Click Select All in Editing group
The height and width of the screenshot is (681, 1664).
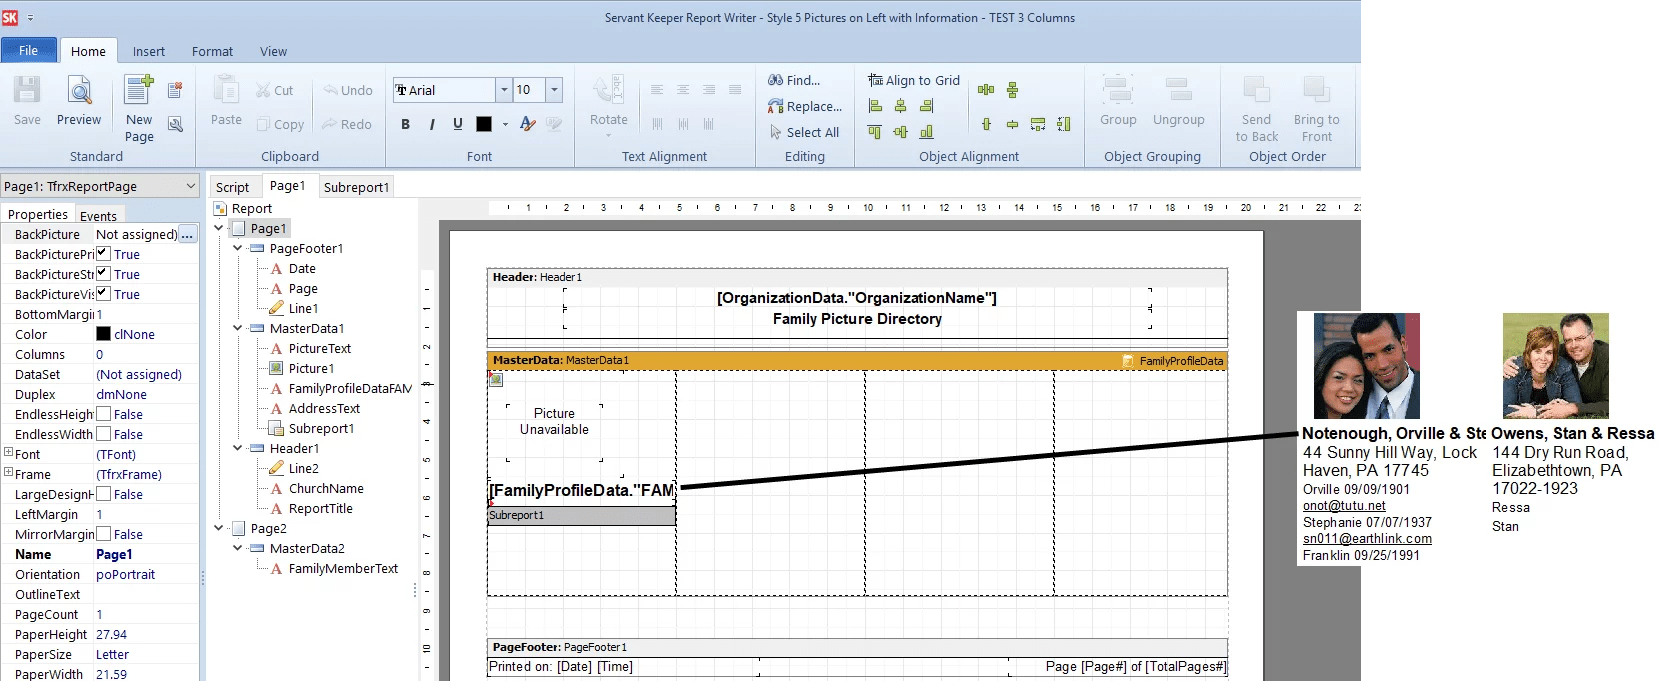[x=804, y=132]
